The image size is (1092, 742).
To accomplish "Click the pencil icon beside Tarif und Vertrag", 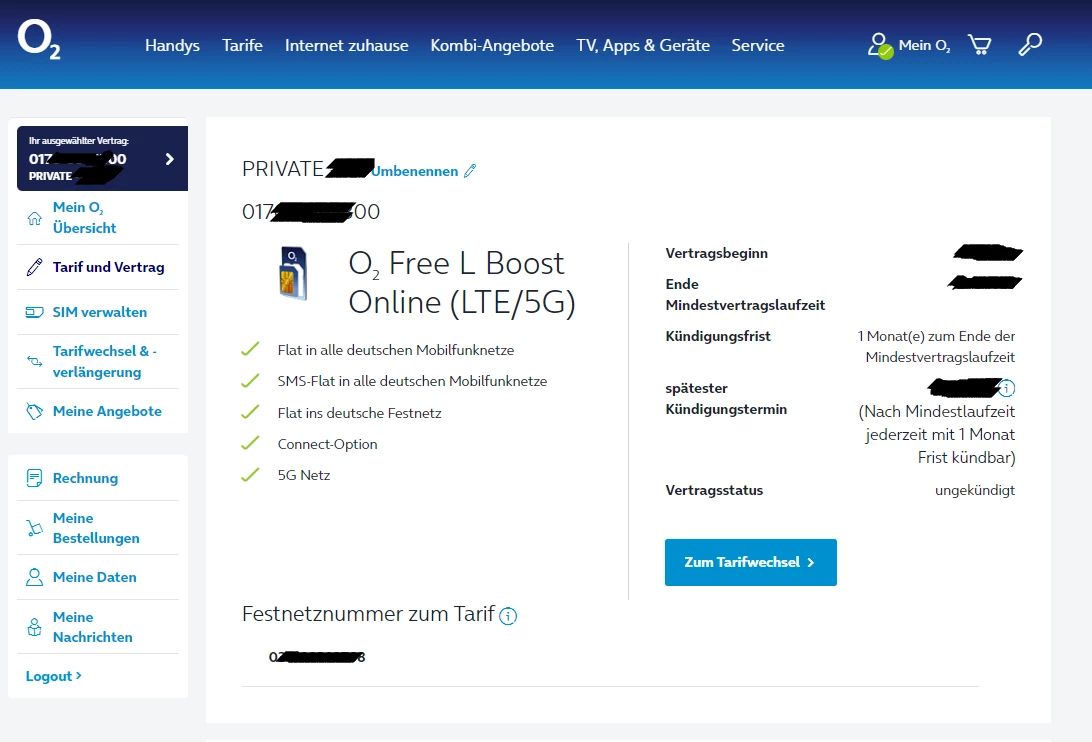I will click(34, 267).
